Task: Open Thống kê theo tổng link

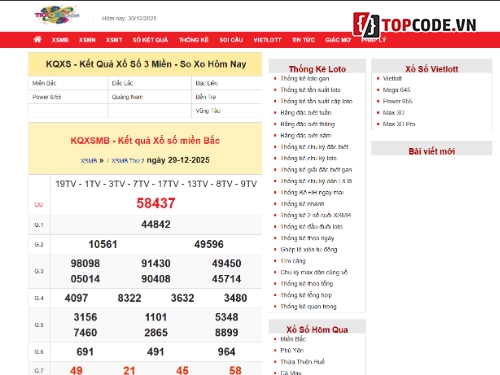Action: pyautogui.click(x=307, y=284)
